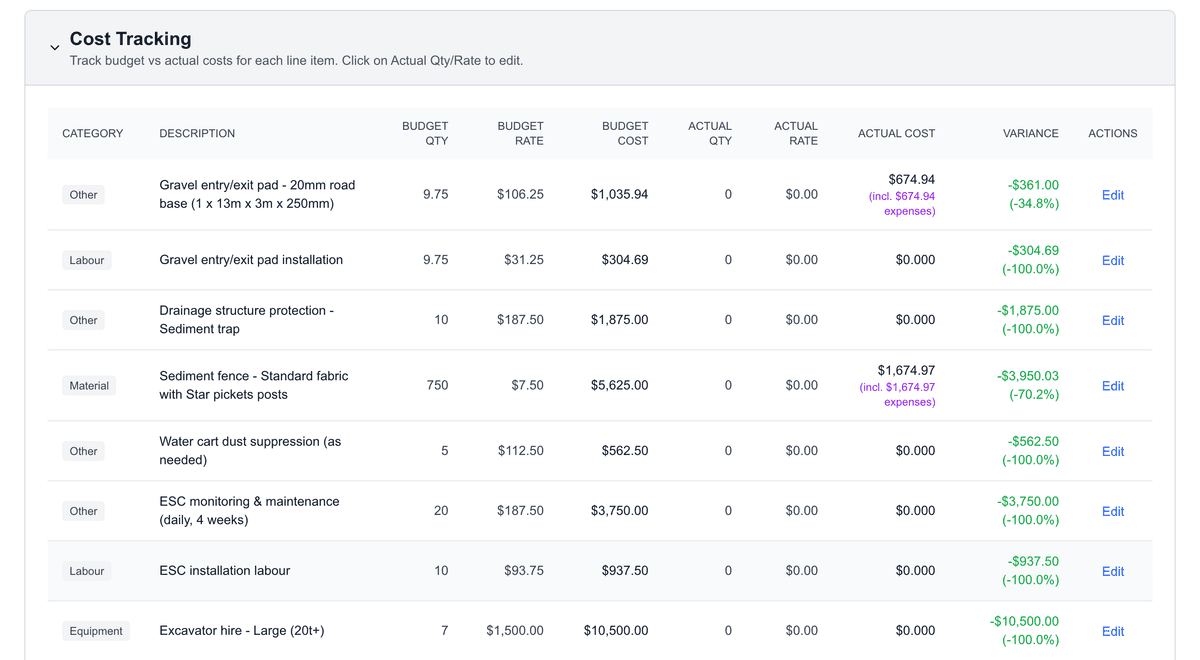Edit the ESC installation labour row

1112,571
